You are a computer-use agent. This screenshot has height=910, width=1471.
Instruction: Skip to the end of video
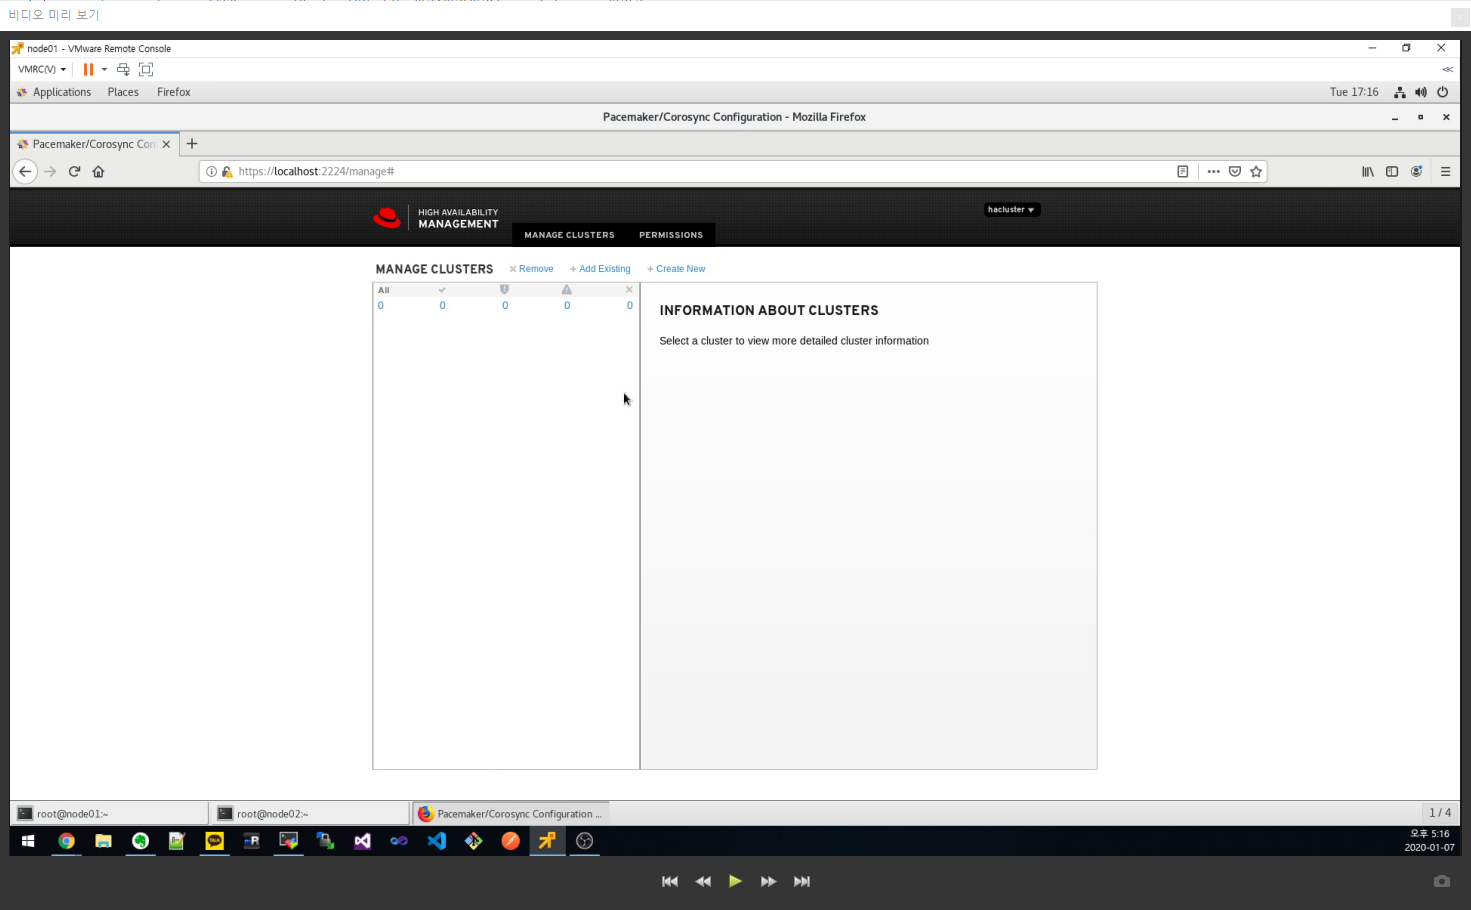[802, 881]
